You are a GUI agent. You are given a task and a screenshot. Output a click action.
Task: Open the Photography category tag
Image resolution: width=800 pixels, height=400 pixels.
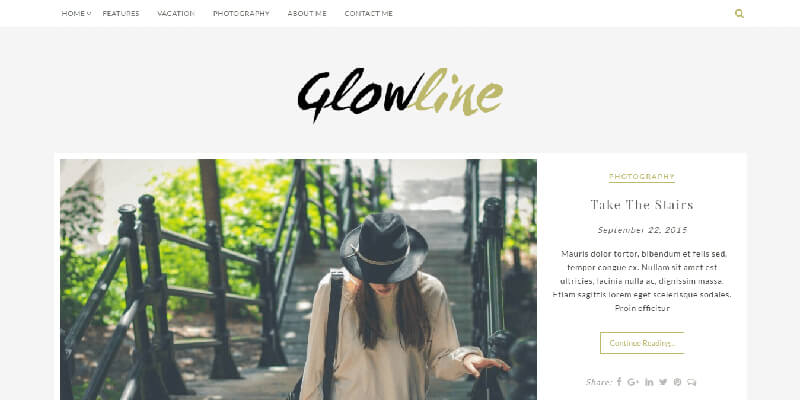click(x=642, y=177)
